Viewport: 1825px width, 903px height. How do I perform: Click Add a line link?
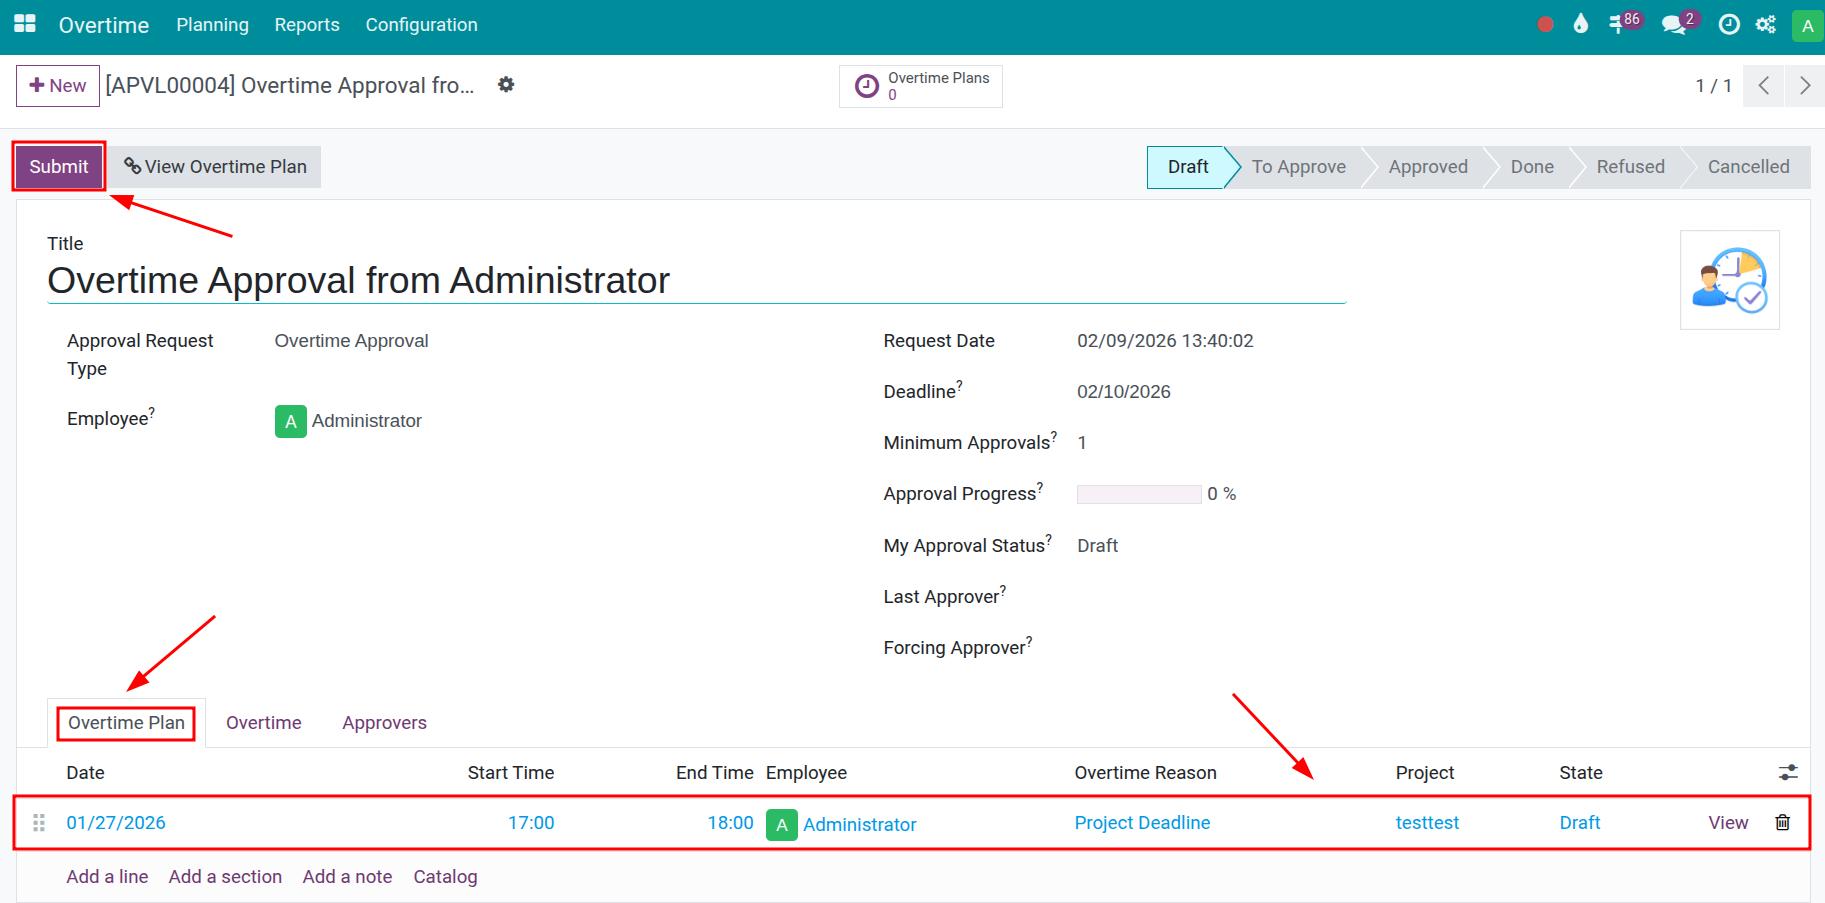click(x=107, y=876)
